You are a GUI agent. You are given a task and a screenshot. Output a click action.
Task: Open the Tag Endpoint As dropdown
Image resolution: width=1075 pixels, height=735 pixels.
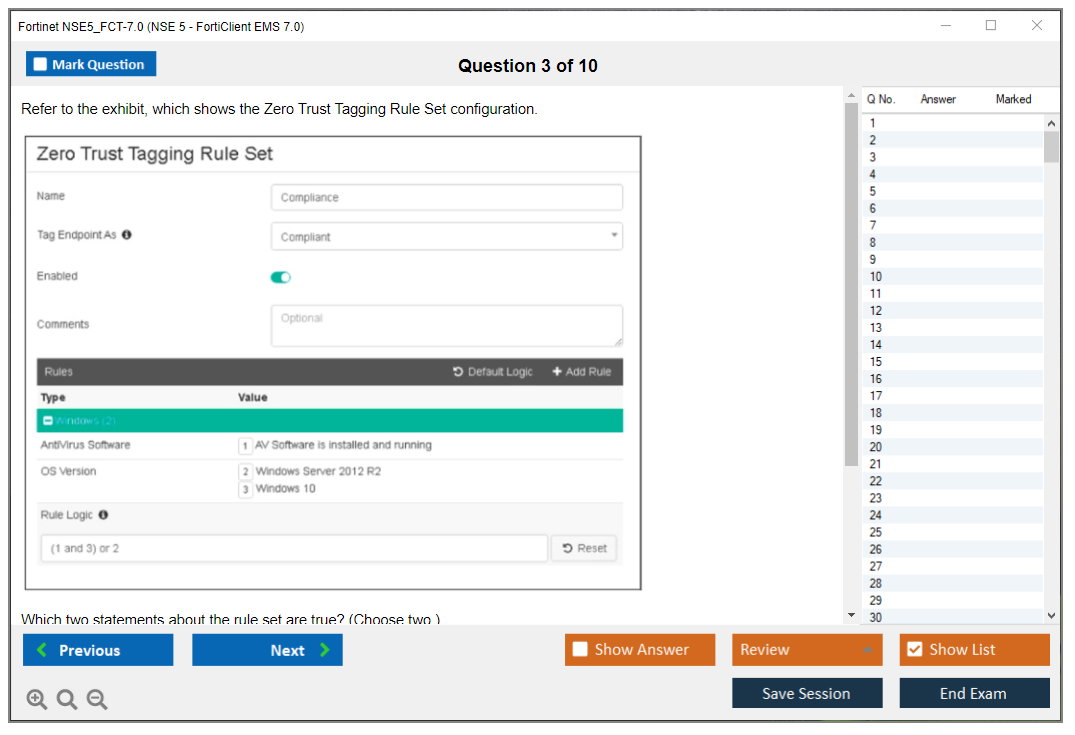point(446,237)
